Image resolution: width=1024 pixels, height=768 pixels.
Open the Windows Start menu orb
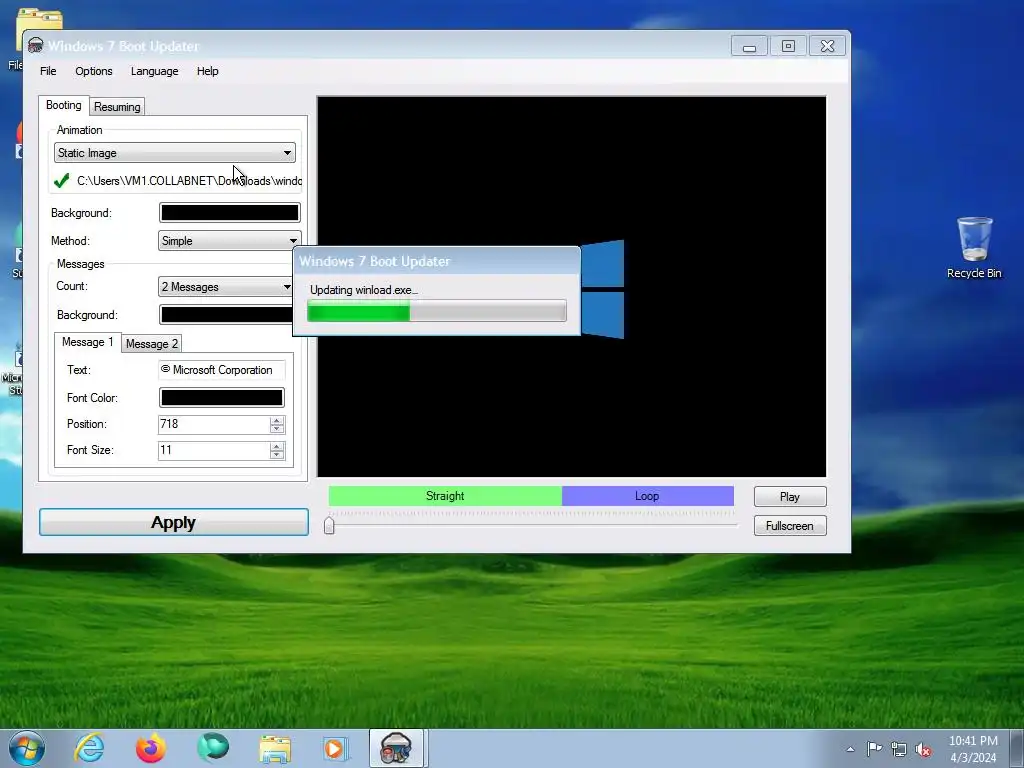pos(27,748)
